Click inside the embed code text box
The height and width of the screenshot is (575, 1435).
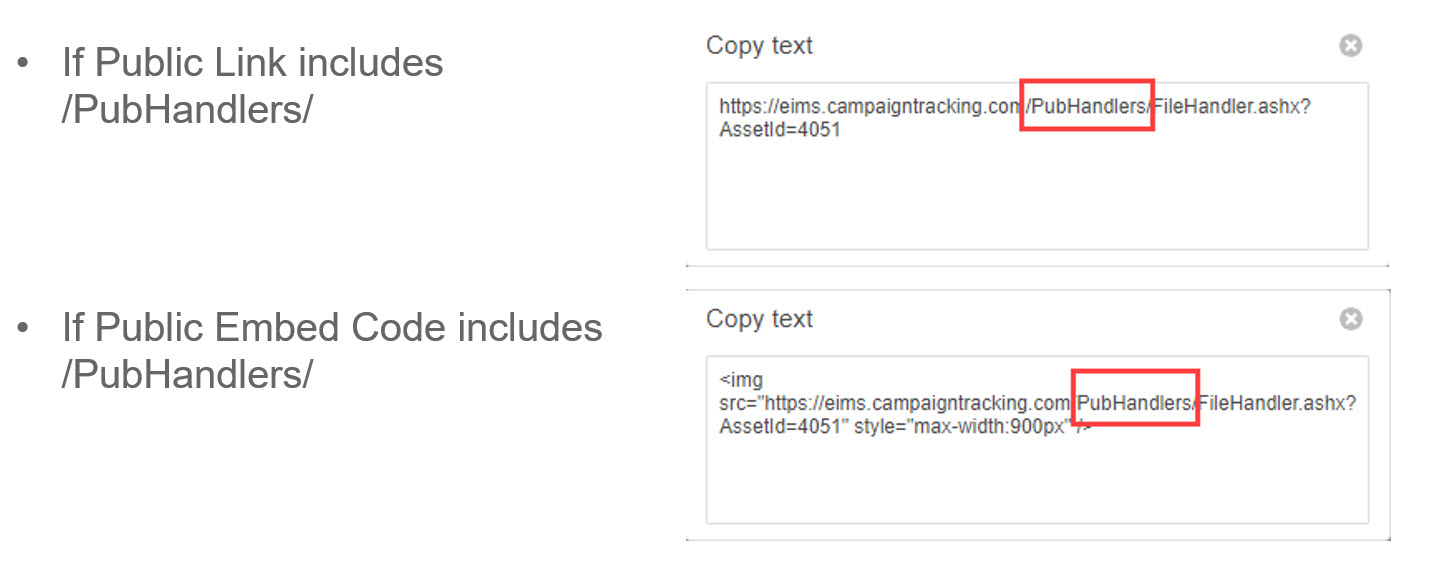[x=1037, y=440]
